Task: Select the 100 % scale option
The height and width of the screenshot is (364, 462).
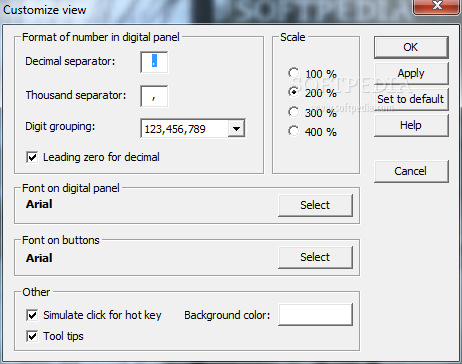Action: pos(294,73)
